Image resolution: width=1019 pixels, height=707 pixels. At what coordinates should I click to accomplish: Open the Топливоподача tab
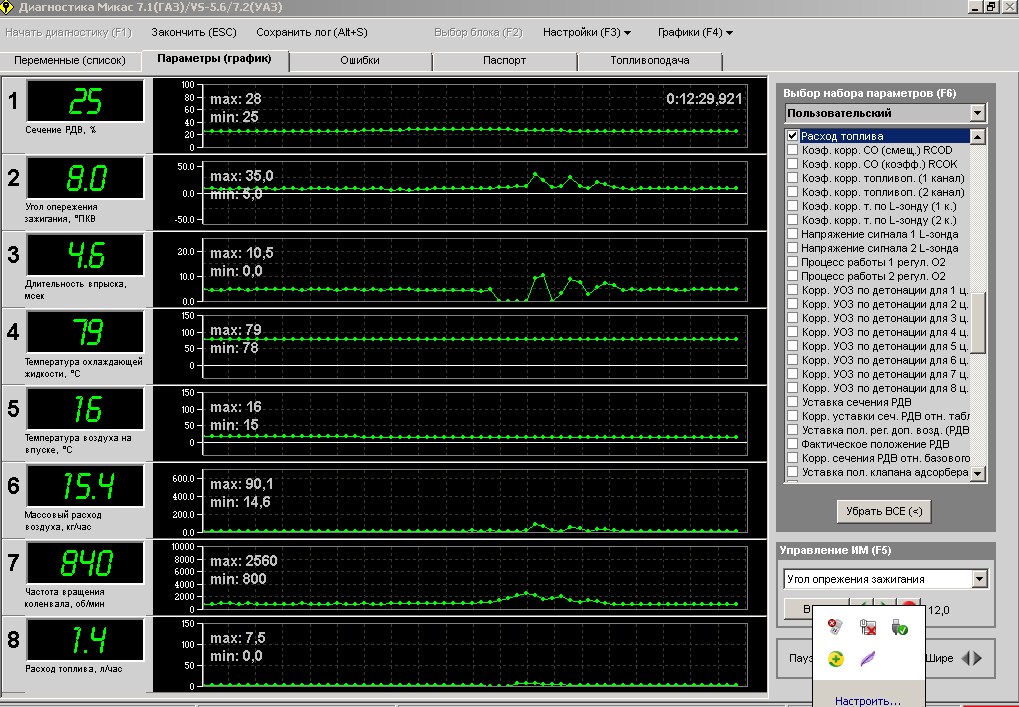(x=650, y=60)
